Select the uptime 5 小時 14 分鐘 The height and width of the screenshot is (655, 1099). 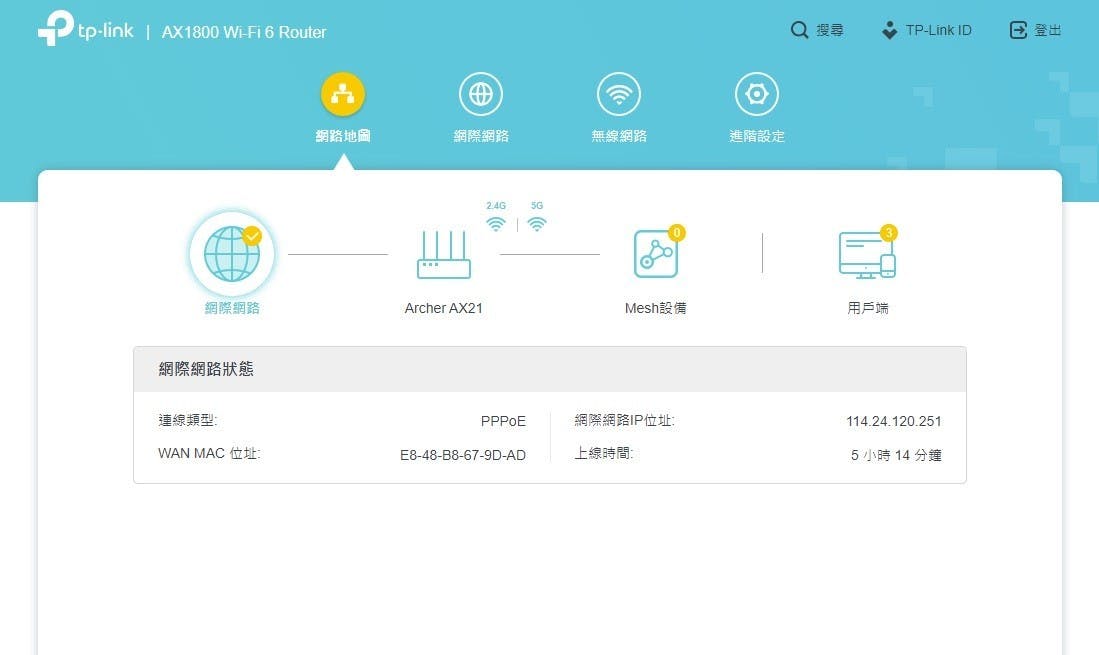tap(896, 455)
